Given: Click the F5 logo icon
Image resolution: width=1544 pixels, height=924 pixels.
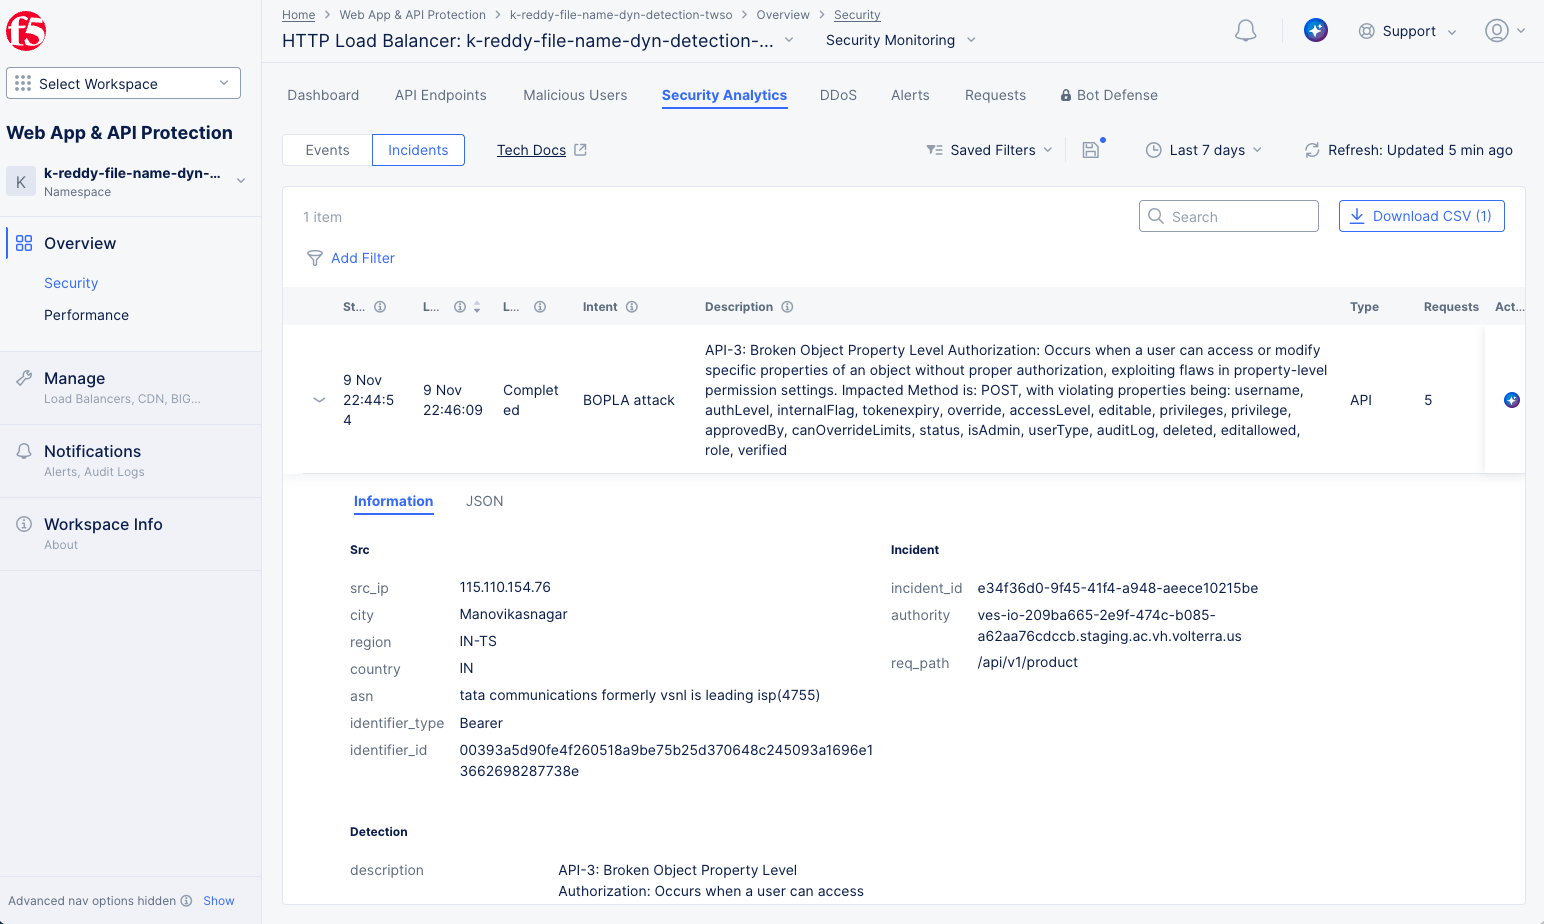Looking at the screenshot, I should tap(26, 31).
